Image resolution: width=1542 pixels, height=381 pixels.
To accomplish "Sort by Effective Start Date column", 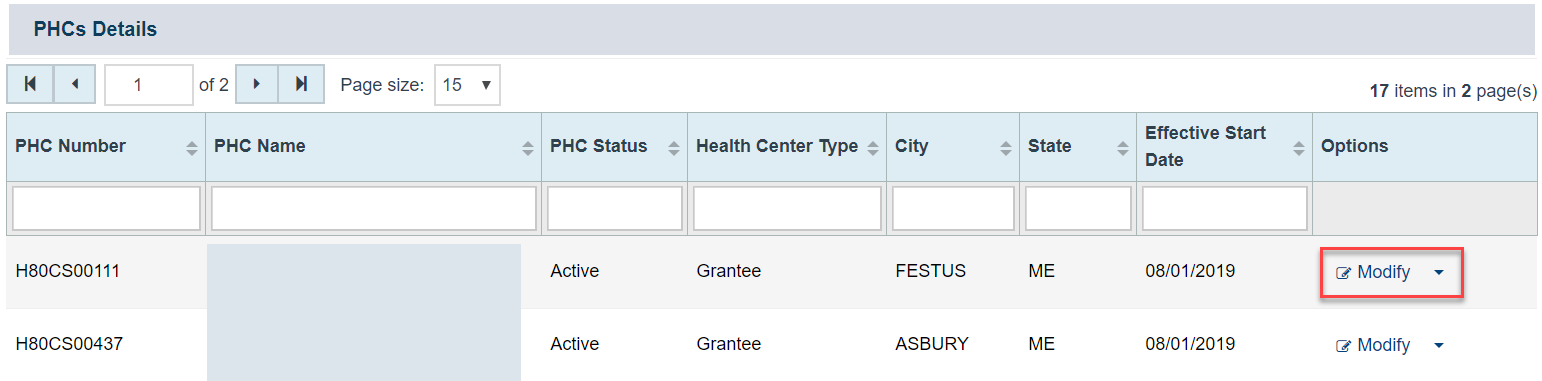I will (x=1299, y=148).
